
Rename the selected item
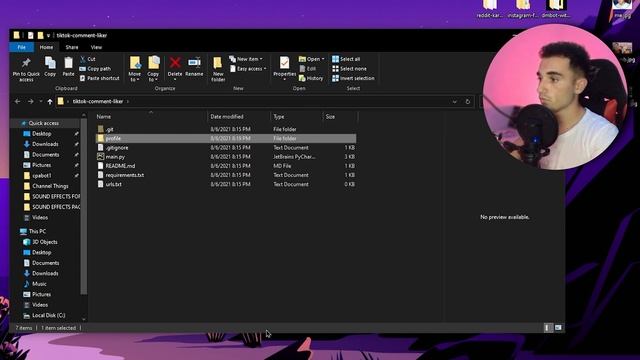[x=194, y=67]
